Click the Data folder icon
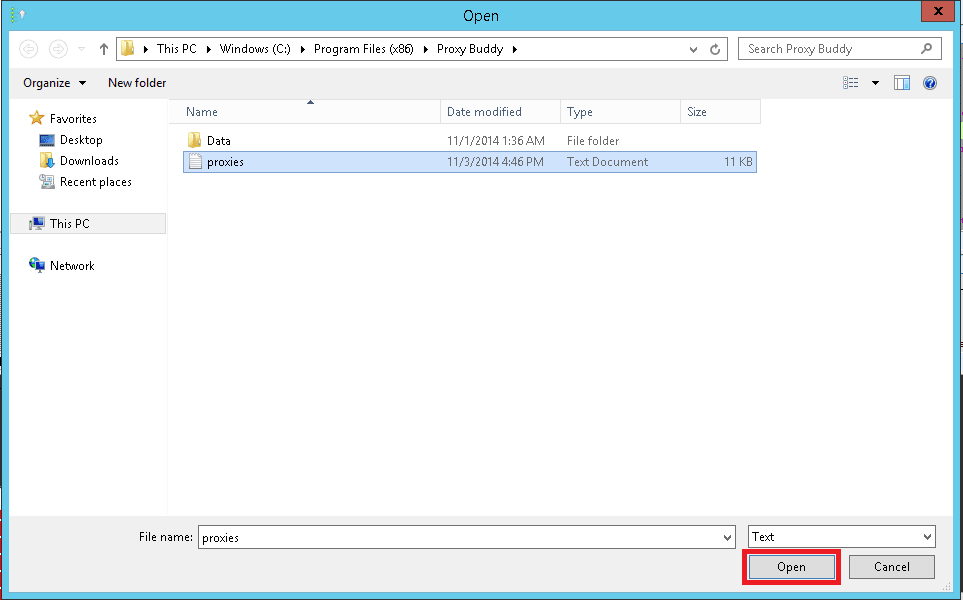 [194, 140]
